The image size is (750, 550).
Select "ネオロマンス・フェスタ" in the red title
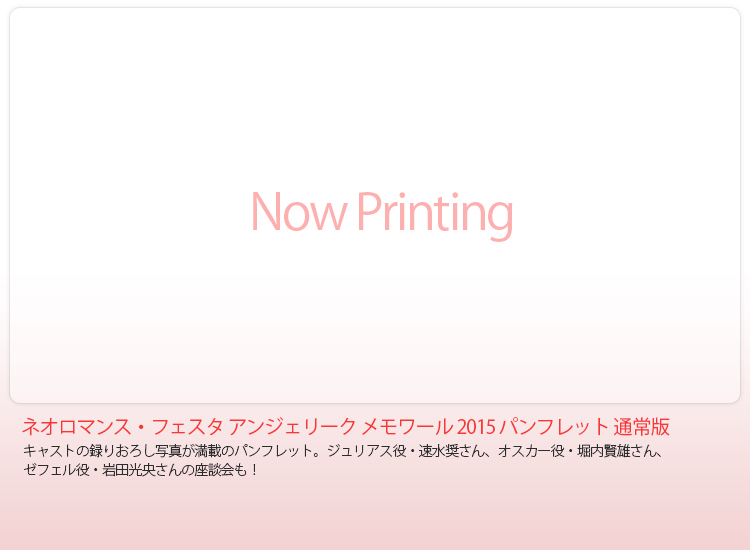click(122, 427)
